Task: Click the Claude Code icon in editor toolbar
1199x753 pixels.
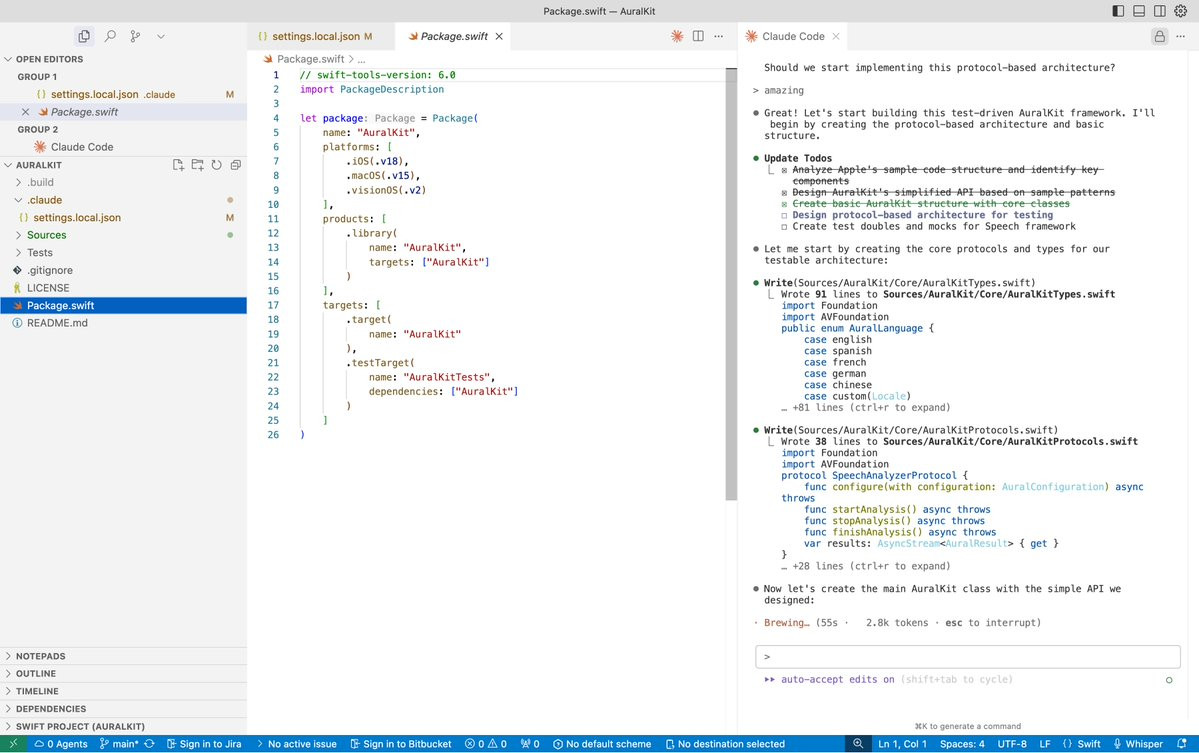Action: pos(677,36)
